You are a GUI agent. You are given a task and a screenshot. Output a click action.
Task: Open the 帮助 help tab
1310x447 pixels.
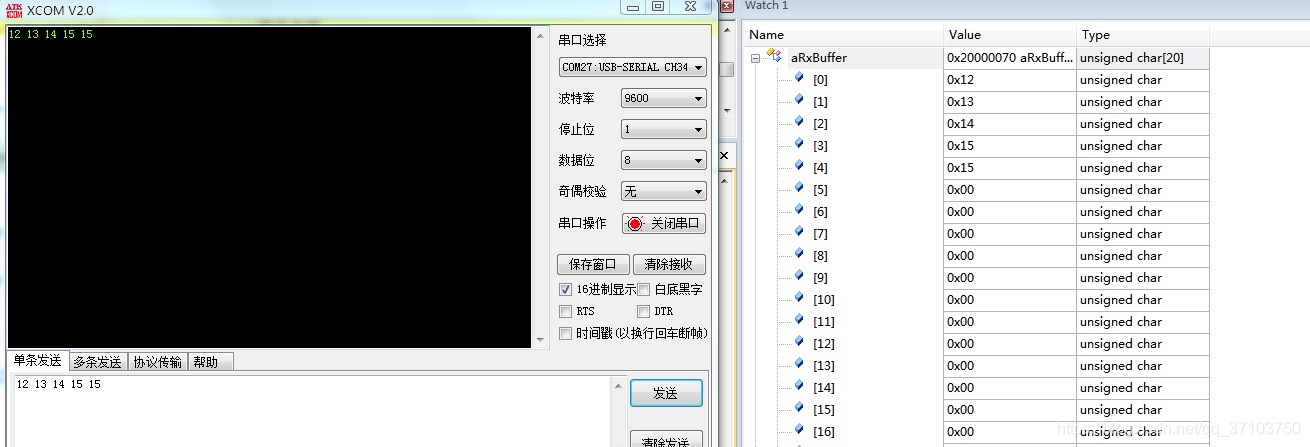point(211,362)
